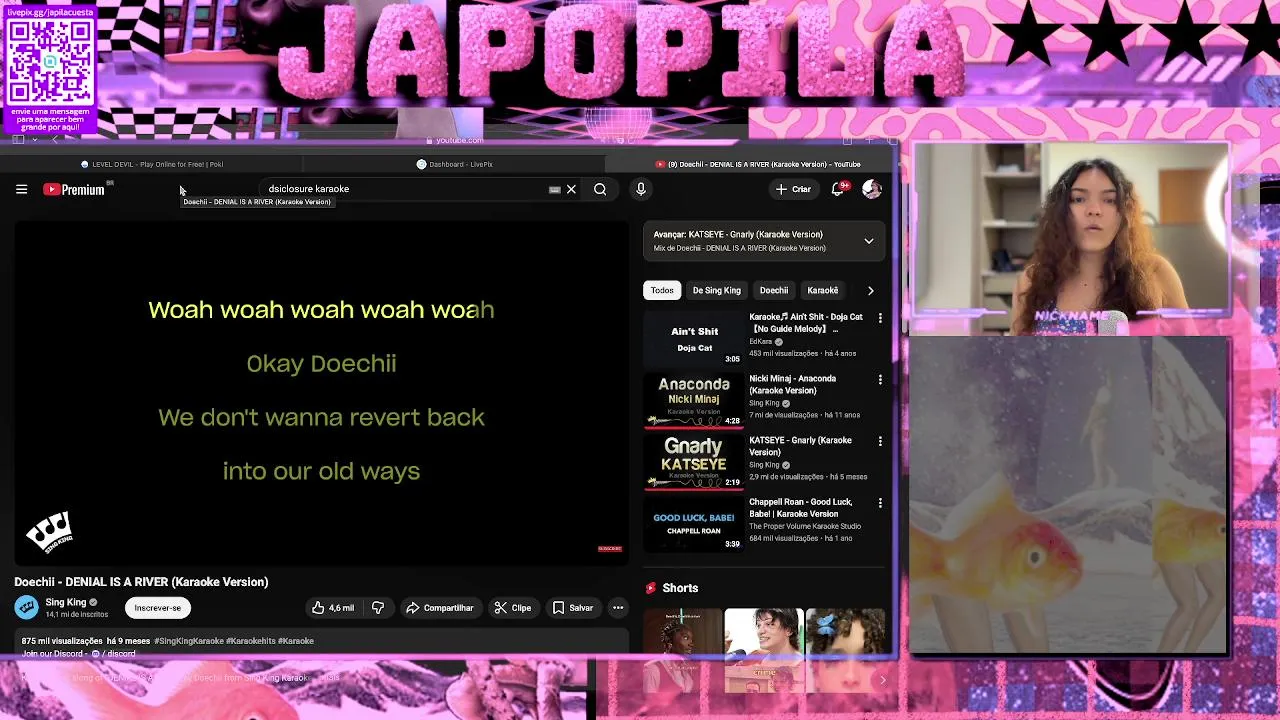Select the Doechii filter chip

[x=774, y=290]
